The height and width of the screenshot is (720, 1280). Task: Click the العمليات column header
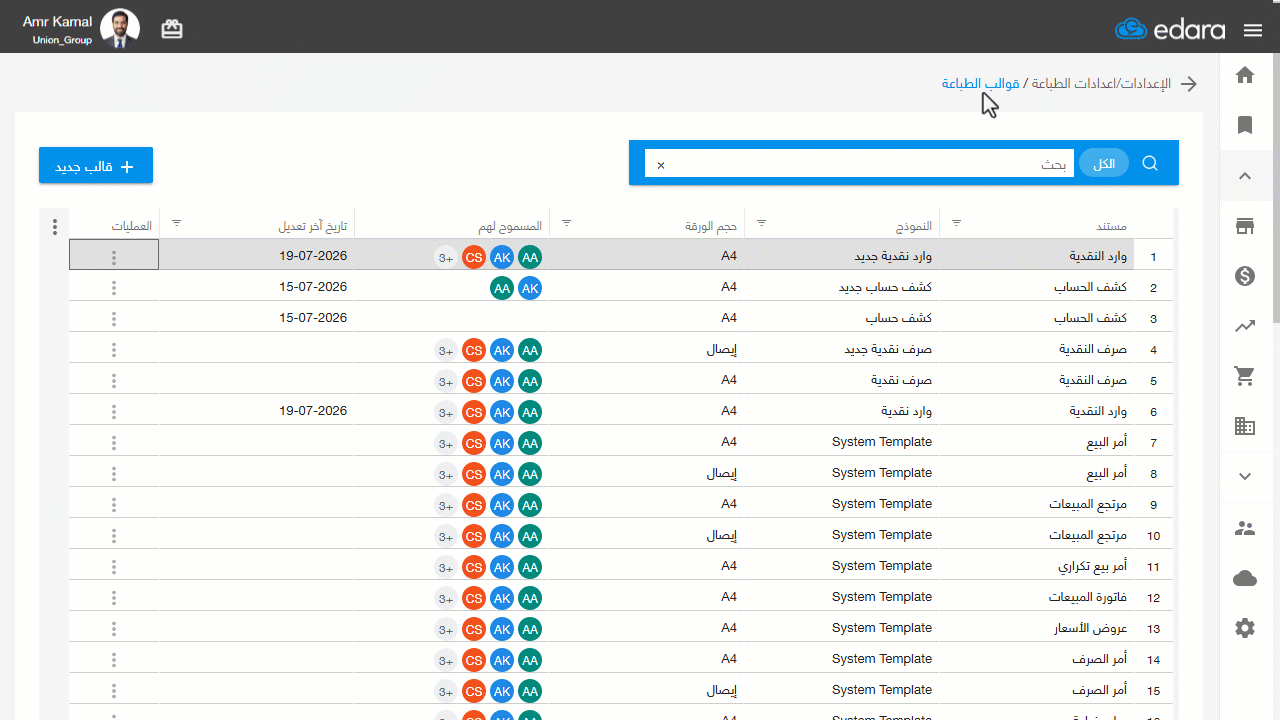(132, 226)
